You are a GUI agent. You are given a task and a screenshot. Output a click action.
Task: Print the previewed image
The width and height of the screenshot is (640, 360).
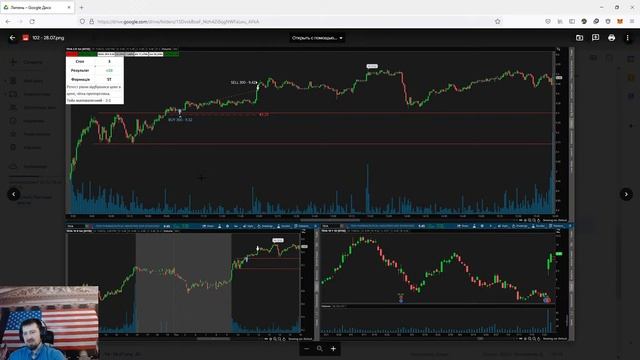[x=611, y=38]
